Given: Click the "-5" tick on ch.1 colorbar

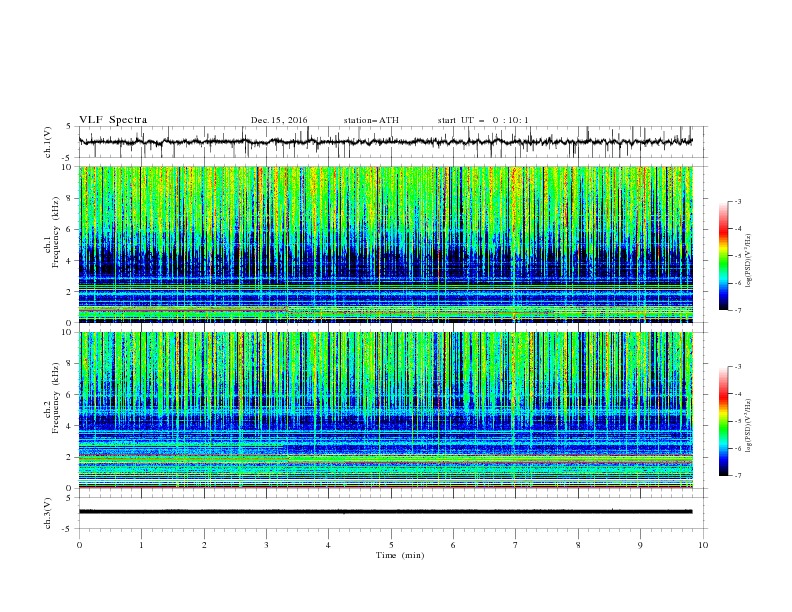Looking at the screenshot, I should coord(737,256).
